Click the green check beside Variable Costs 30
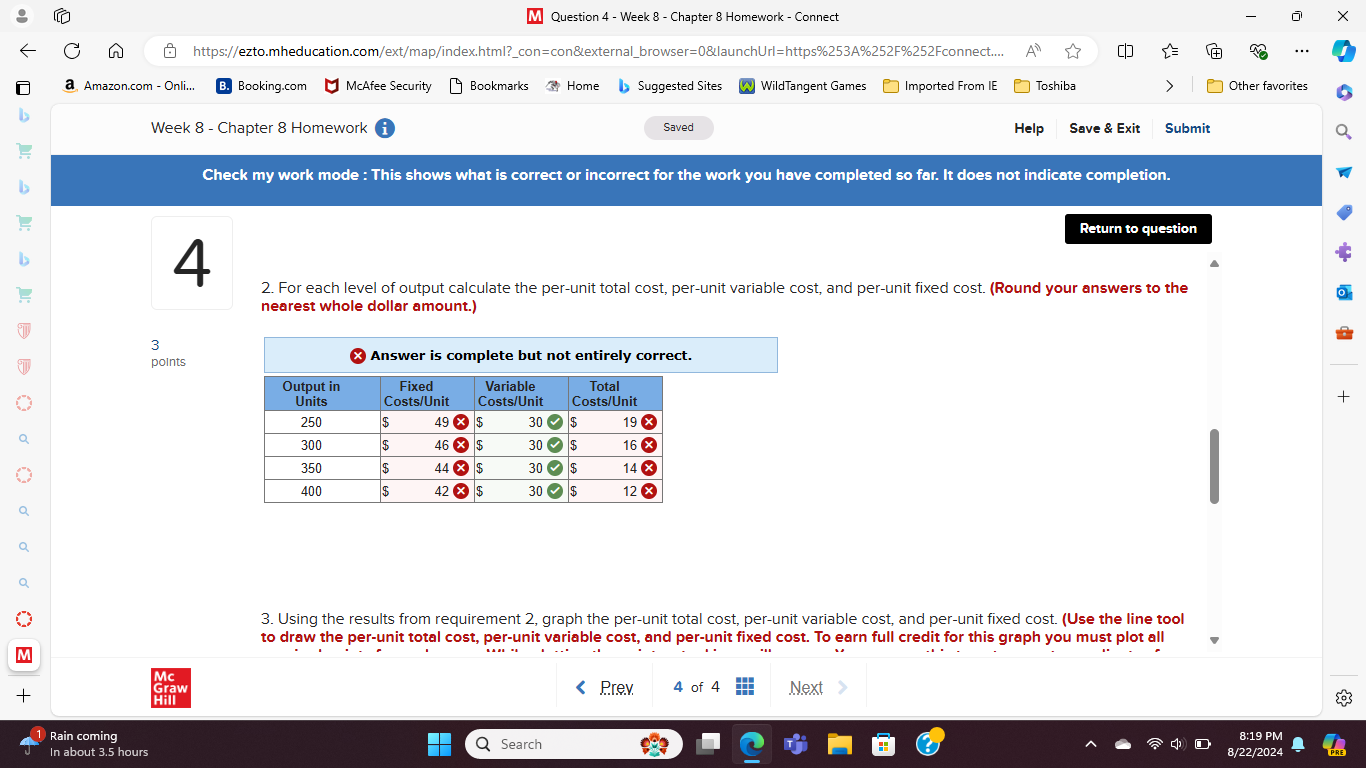This screenshot has height=768, width=1366. click(554, 422)
